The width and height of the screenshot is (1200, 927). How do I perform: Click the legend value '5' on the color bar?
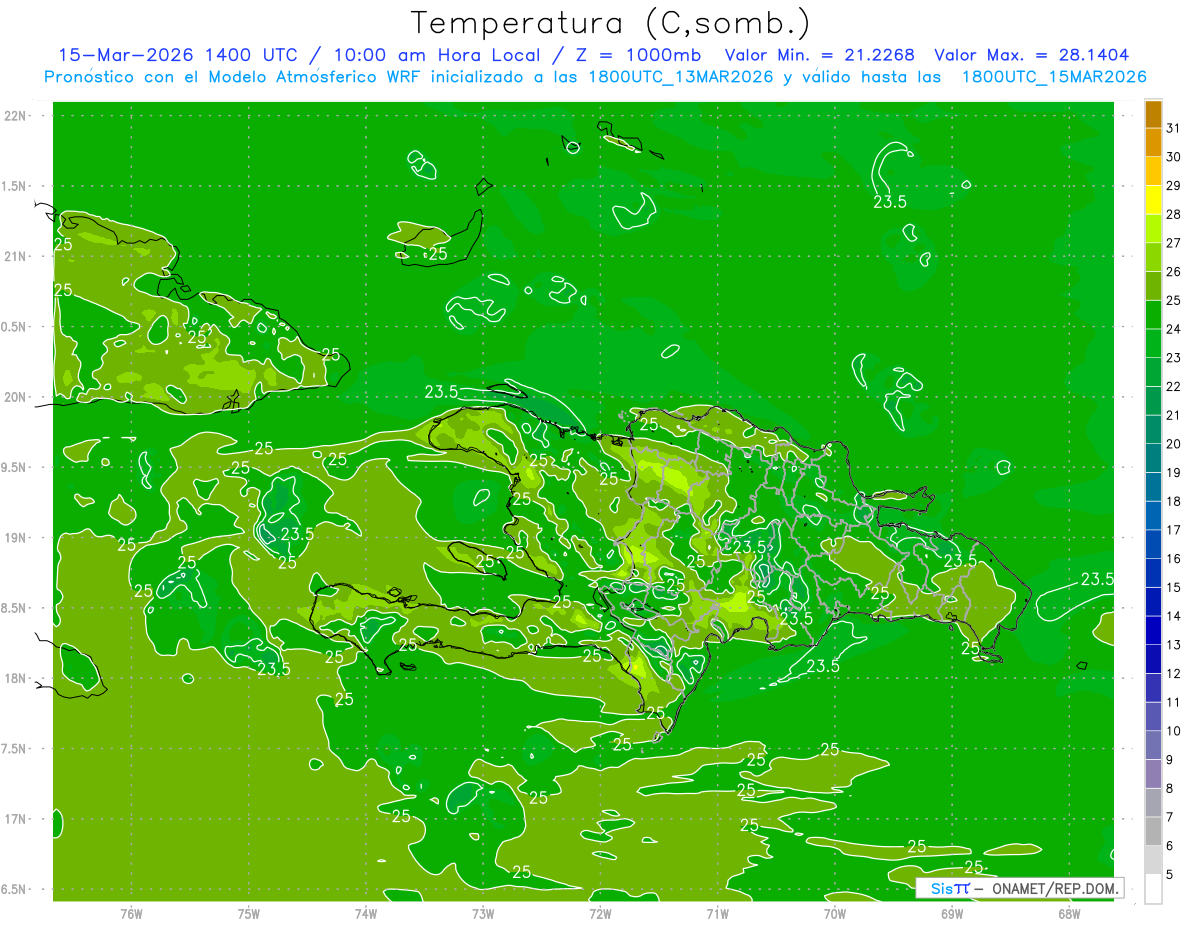(x=1170, y=875)
